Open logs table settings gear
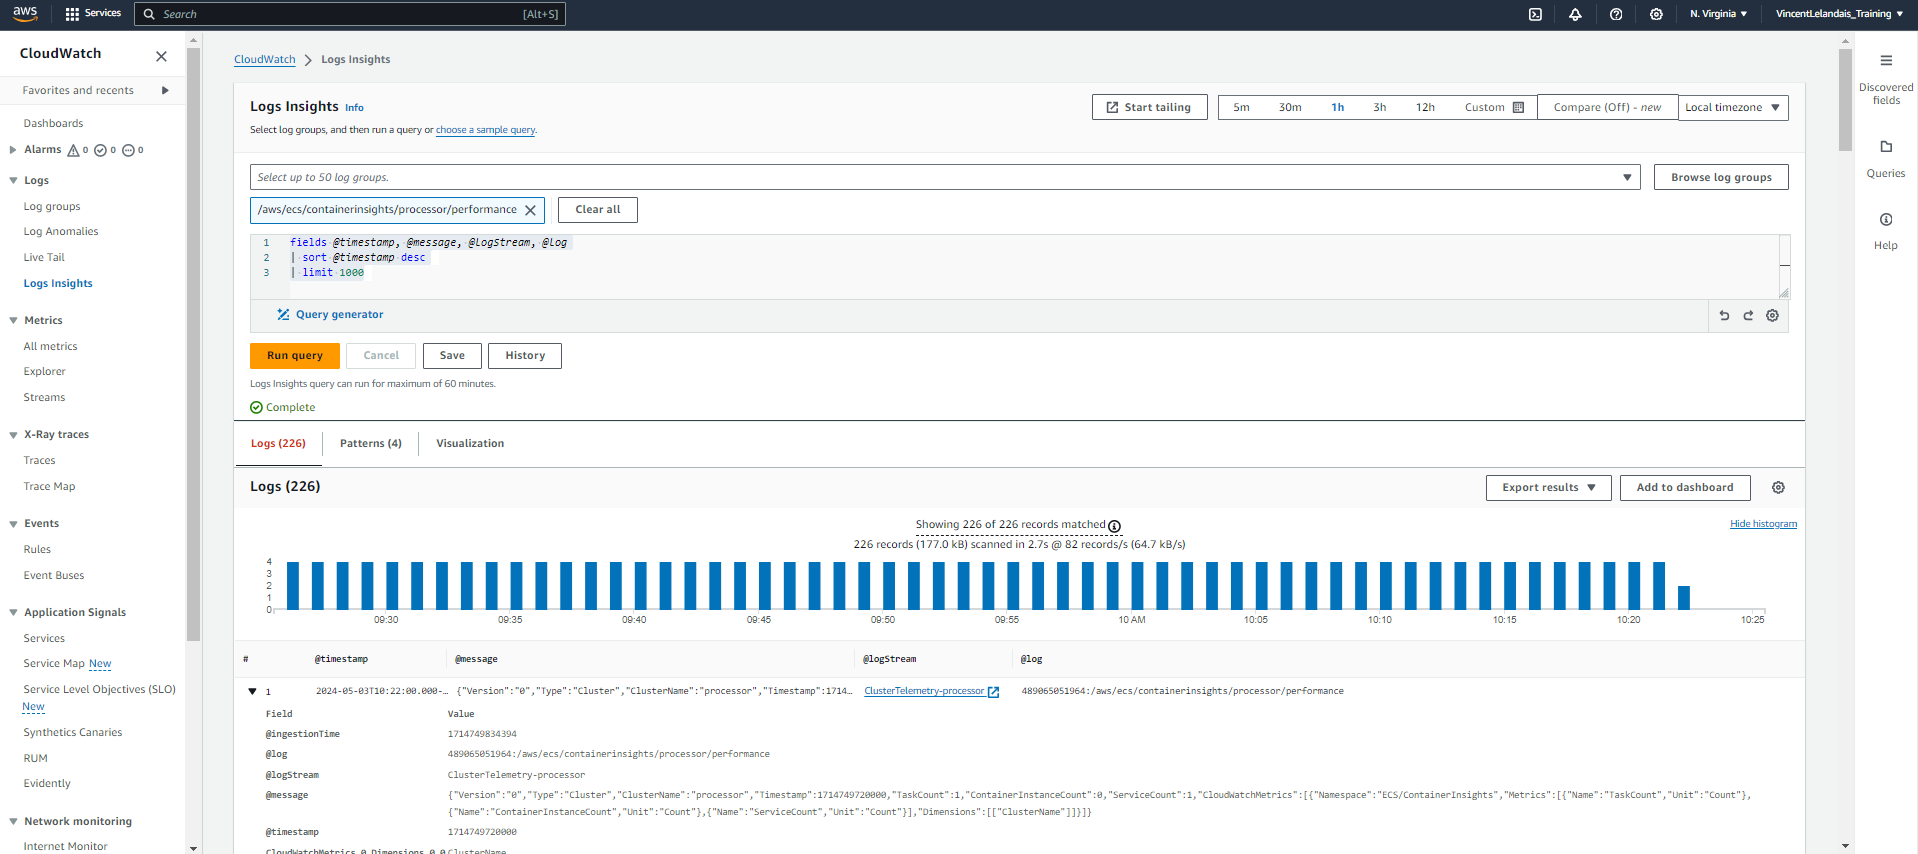 [x=1778, y=488]
